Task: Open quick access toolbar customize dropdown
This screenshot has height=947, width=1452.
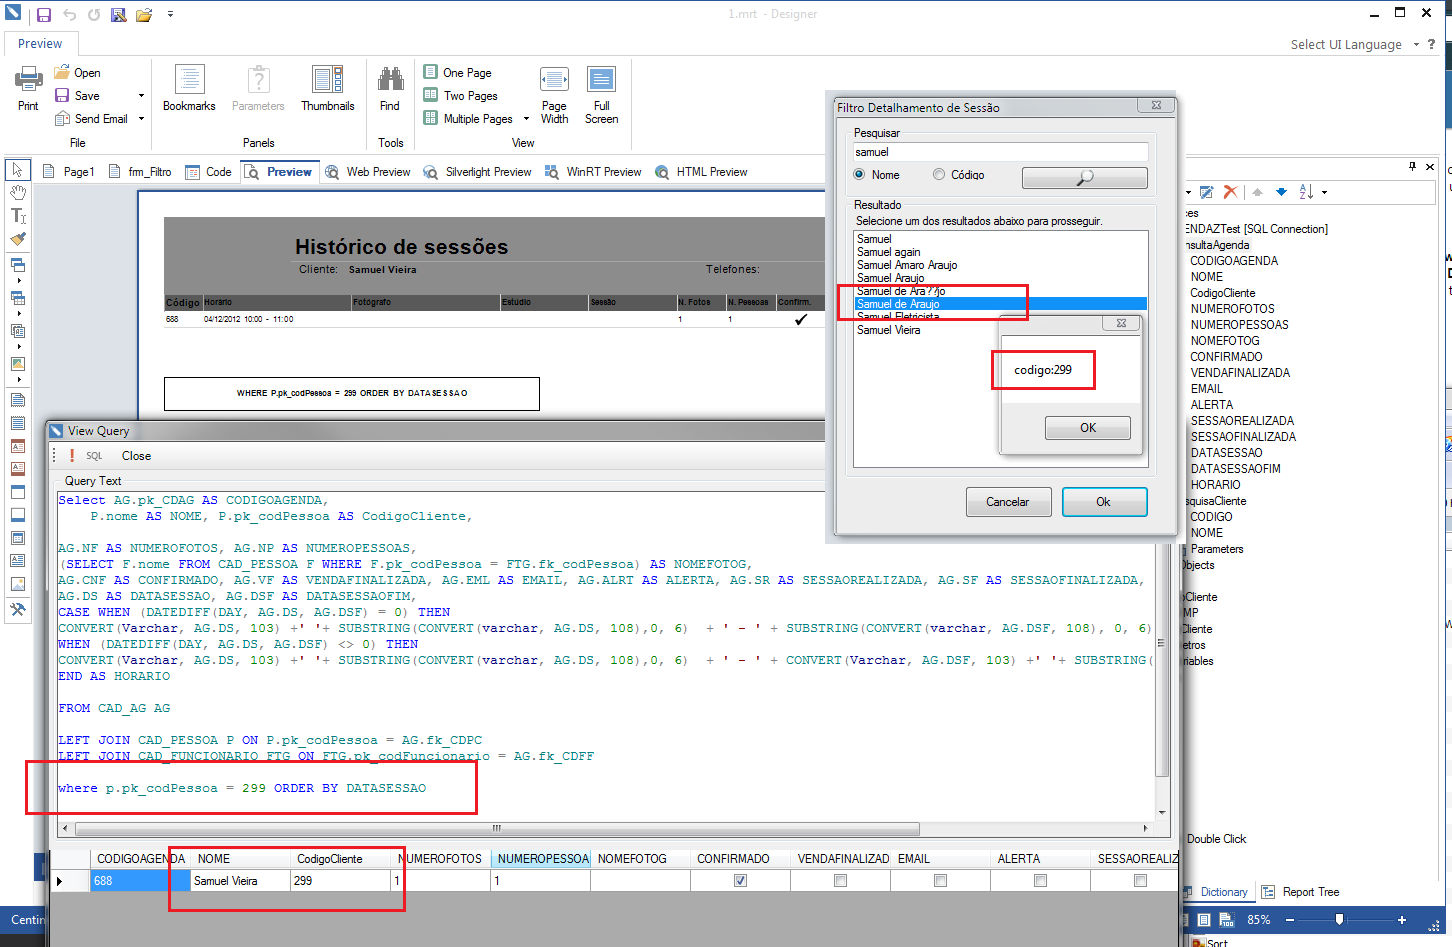Action: pyautogui.click(x=170, y=15)
